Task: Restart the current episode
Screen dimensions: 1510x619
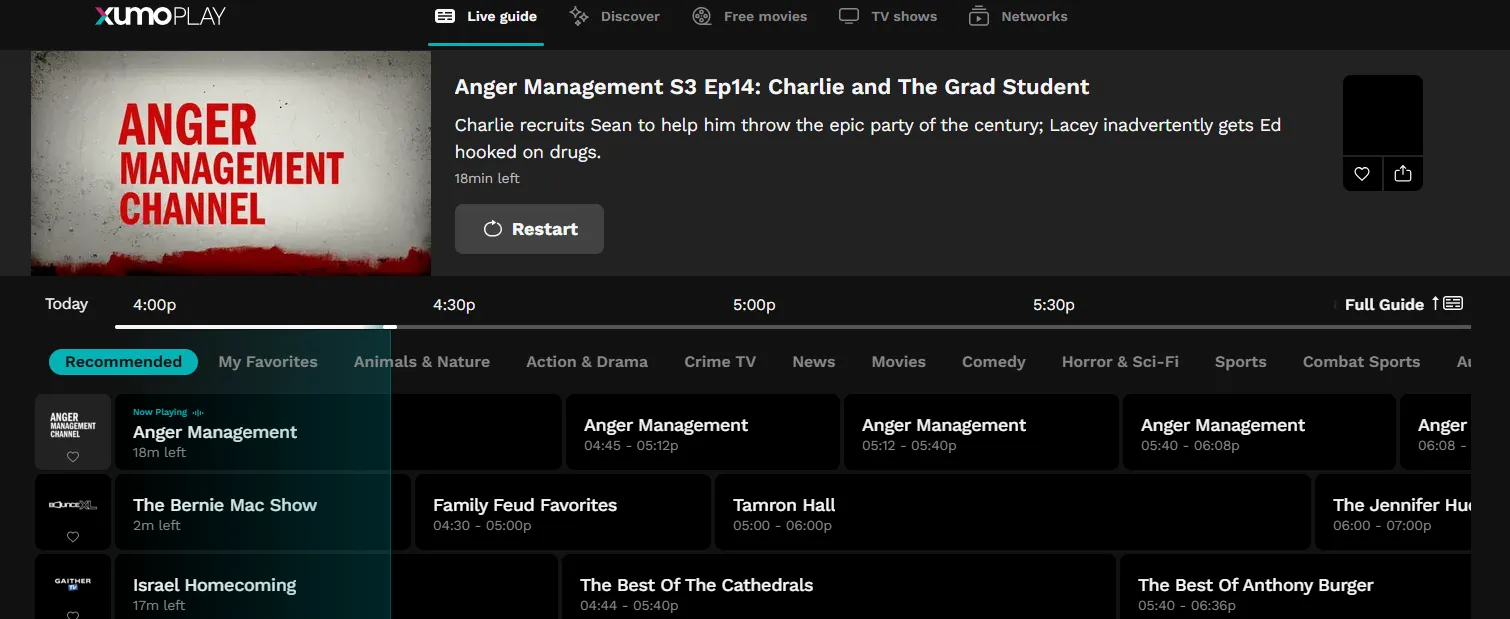Action: point(529,229)
